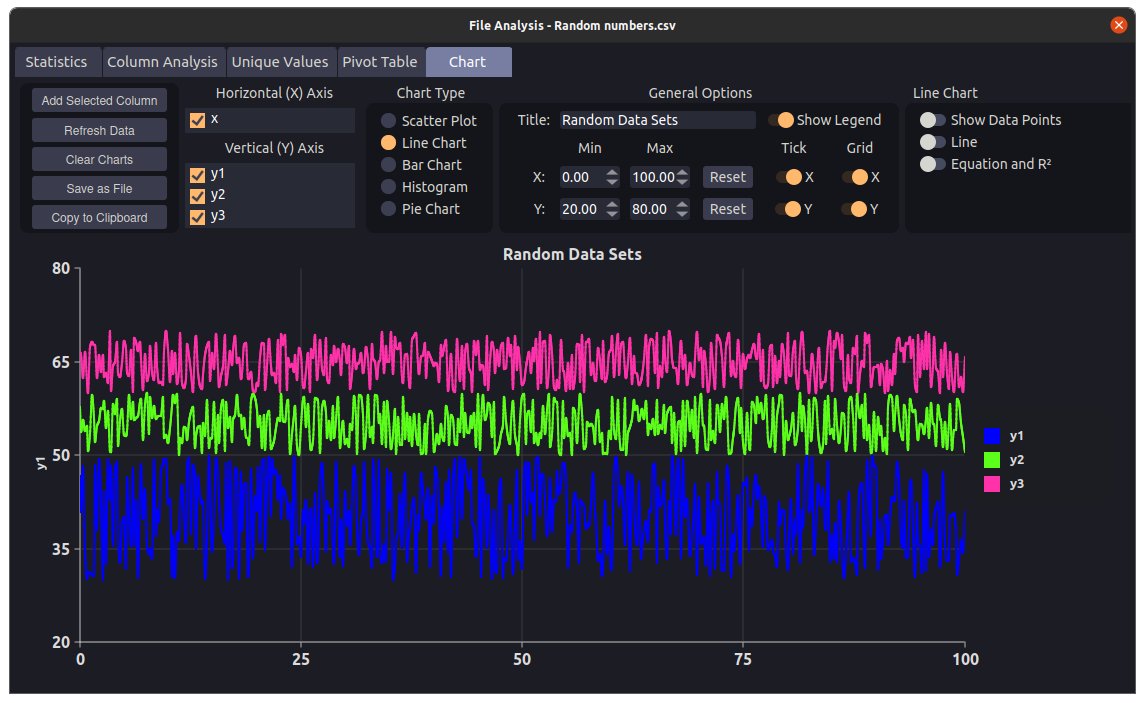Click the rotated y1 axis label
Screen dimensions: 1145x703
tap(41, 463)
